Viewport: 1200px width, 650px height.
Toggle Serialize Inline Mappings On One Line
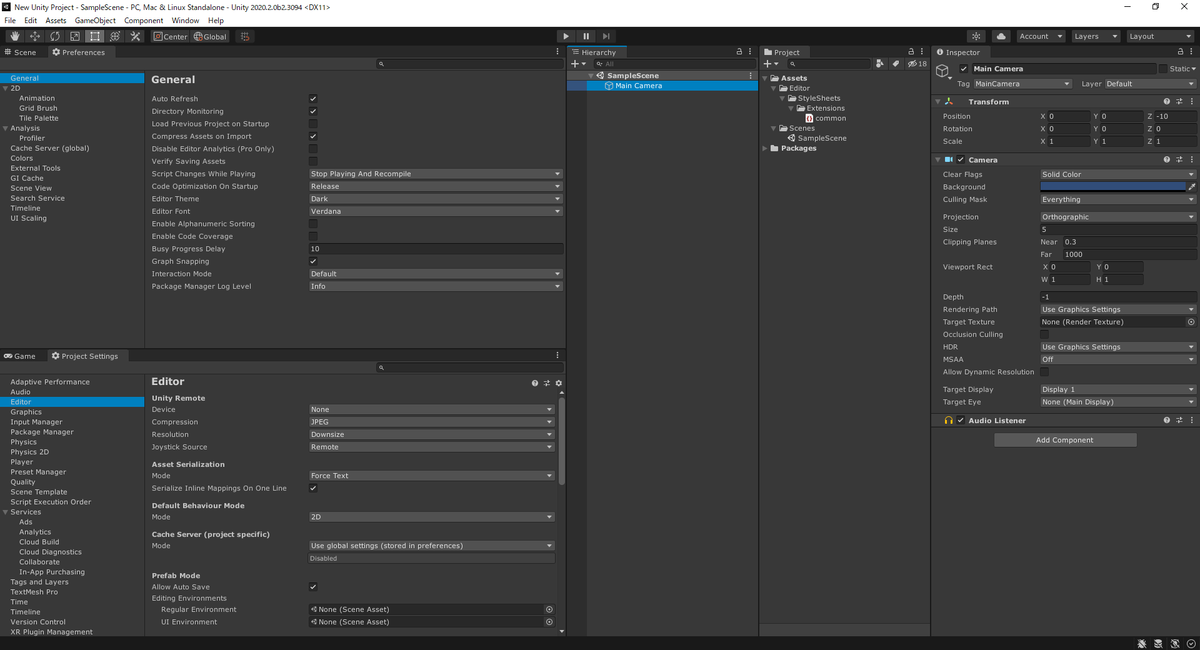coord(313,488)
